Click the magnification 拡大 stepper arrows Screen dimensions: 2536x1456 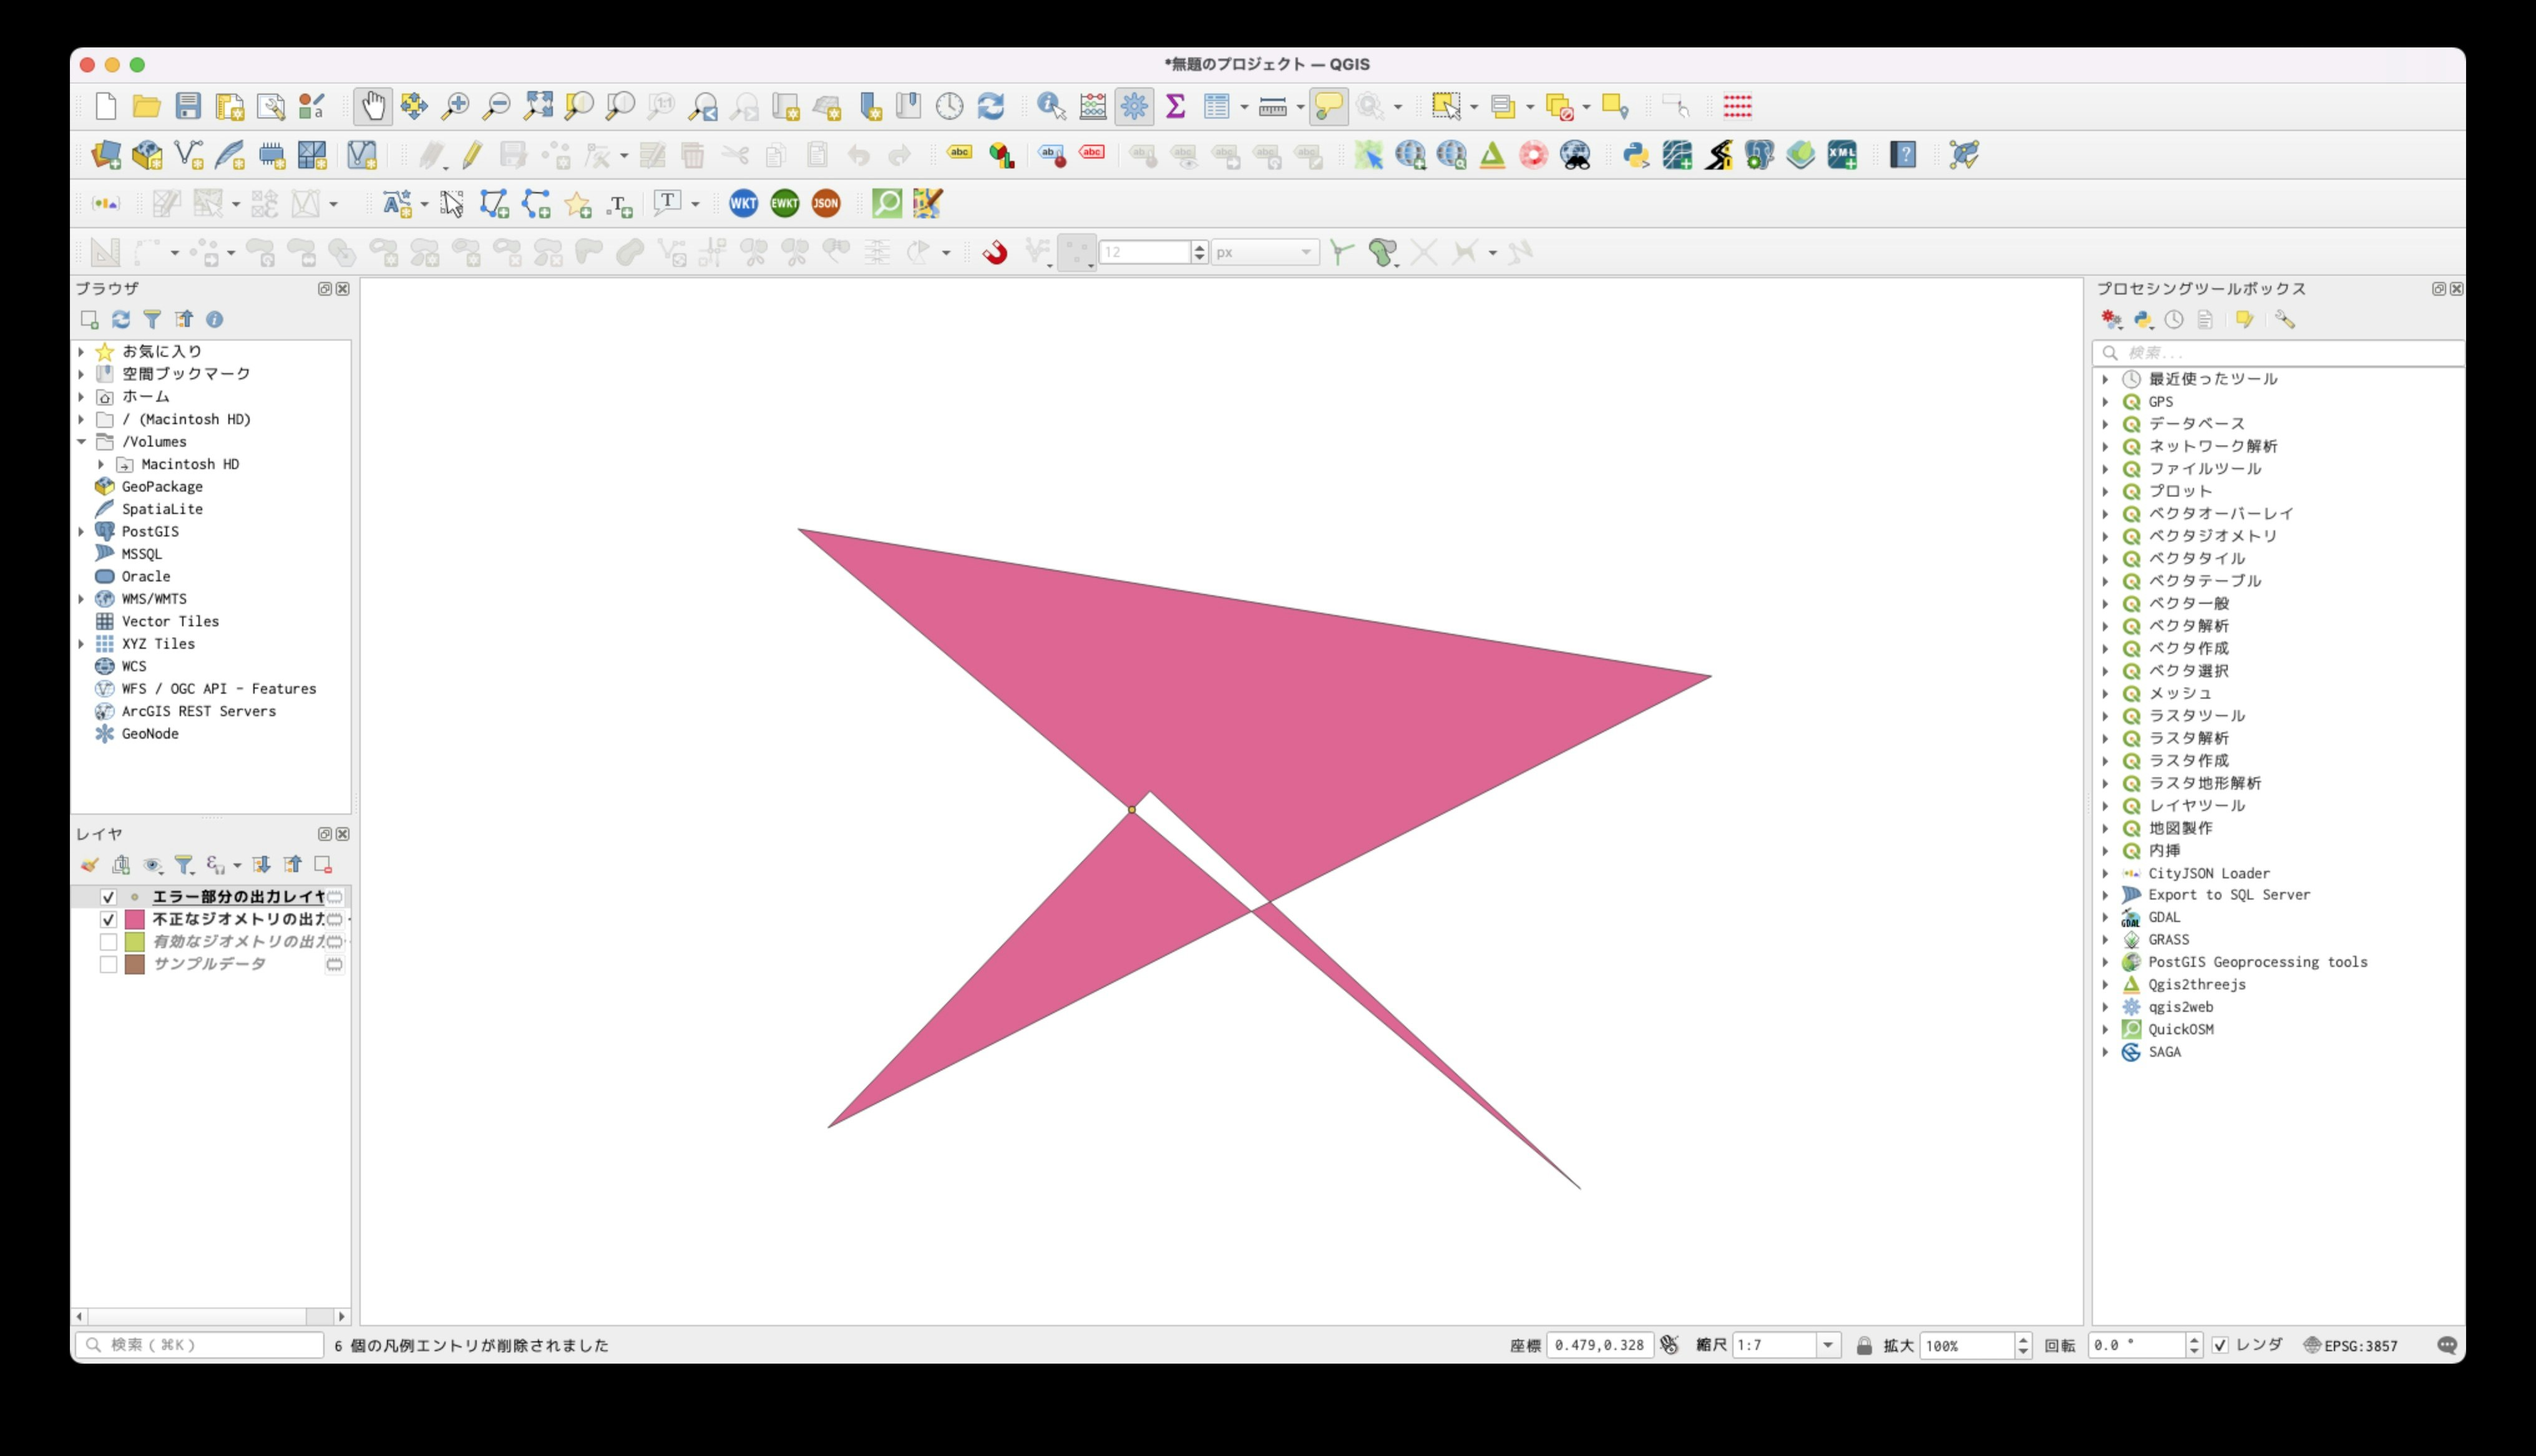point(2022,1345)
